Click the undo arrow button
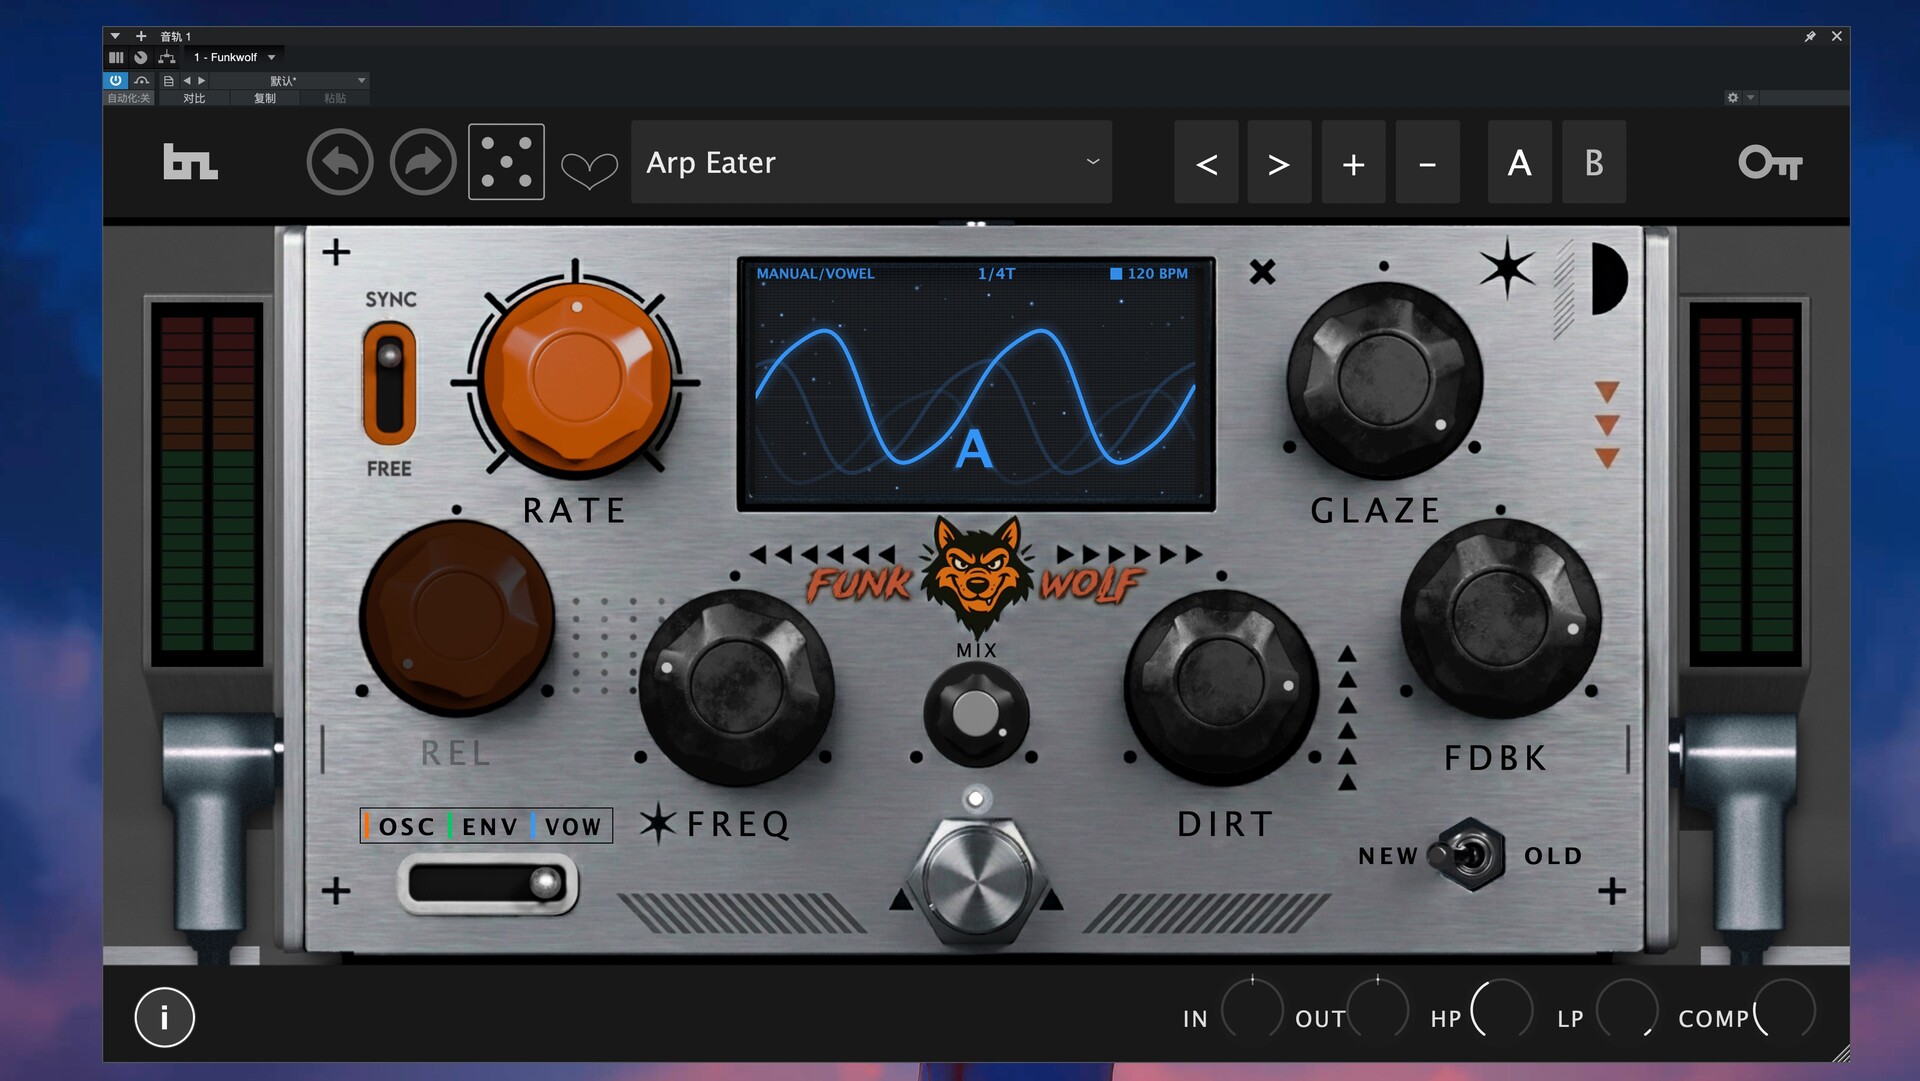 340,162
